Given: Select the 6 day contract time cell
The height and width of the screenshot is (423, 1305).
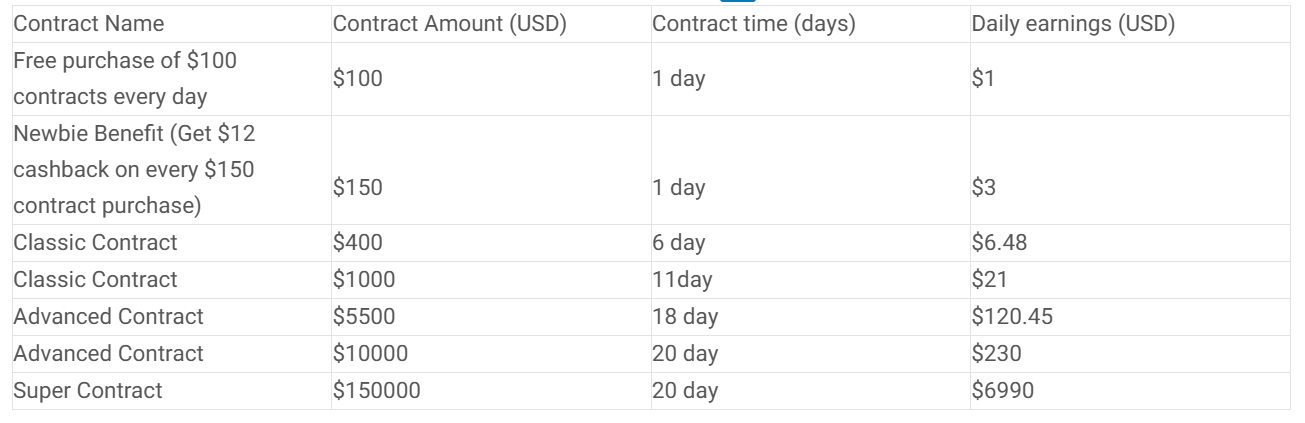Looking at the screenshot, I should tap(678, 242).
